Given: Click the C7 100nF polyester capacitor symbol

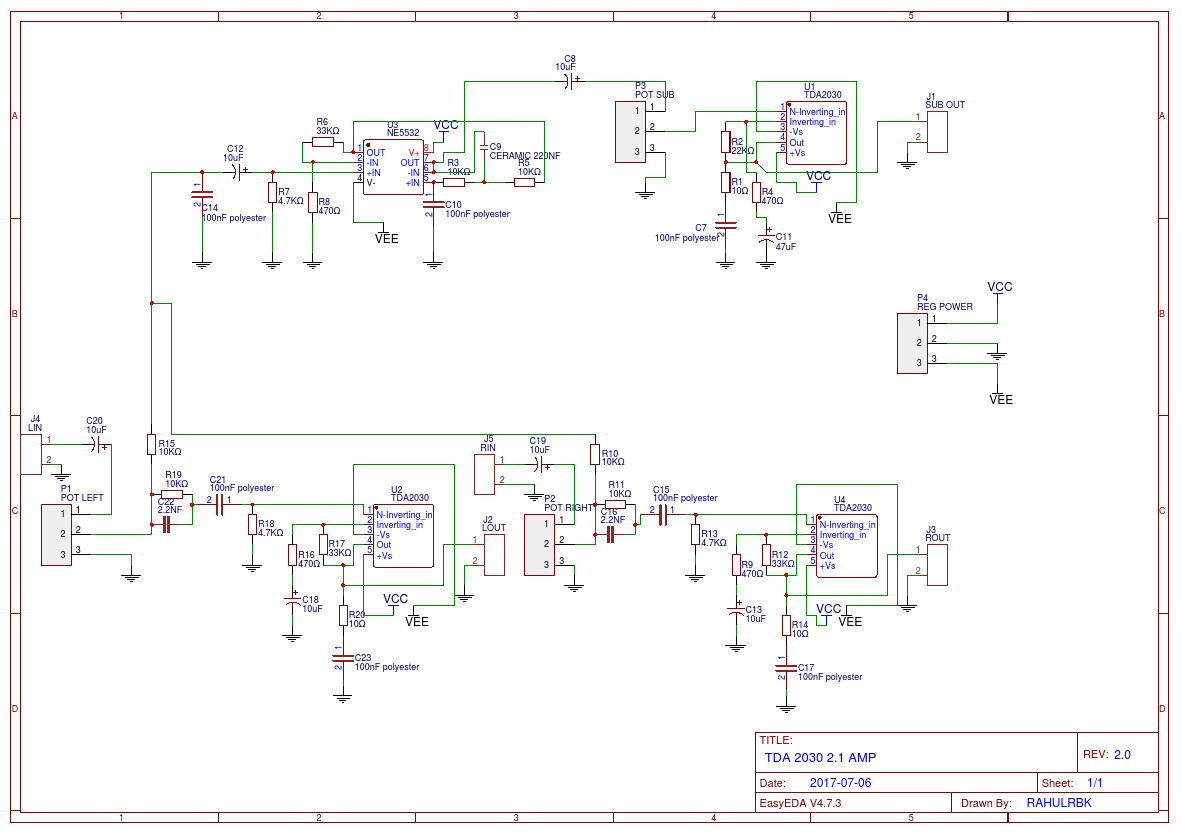Looking at the screenshot, I should (x=725, y=224).
